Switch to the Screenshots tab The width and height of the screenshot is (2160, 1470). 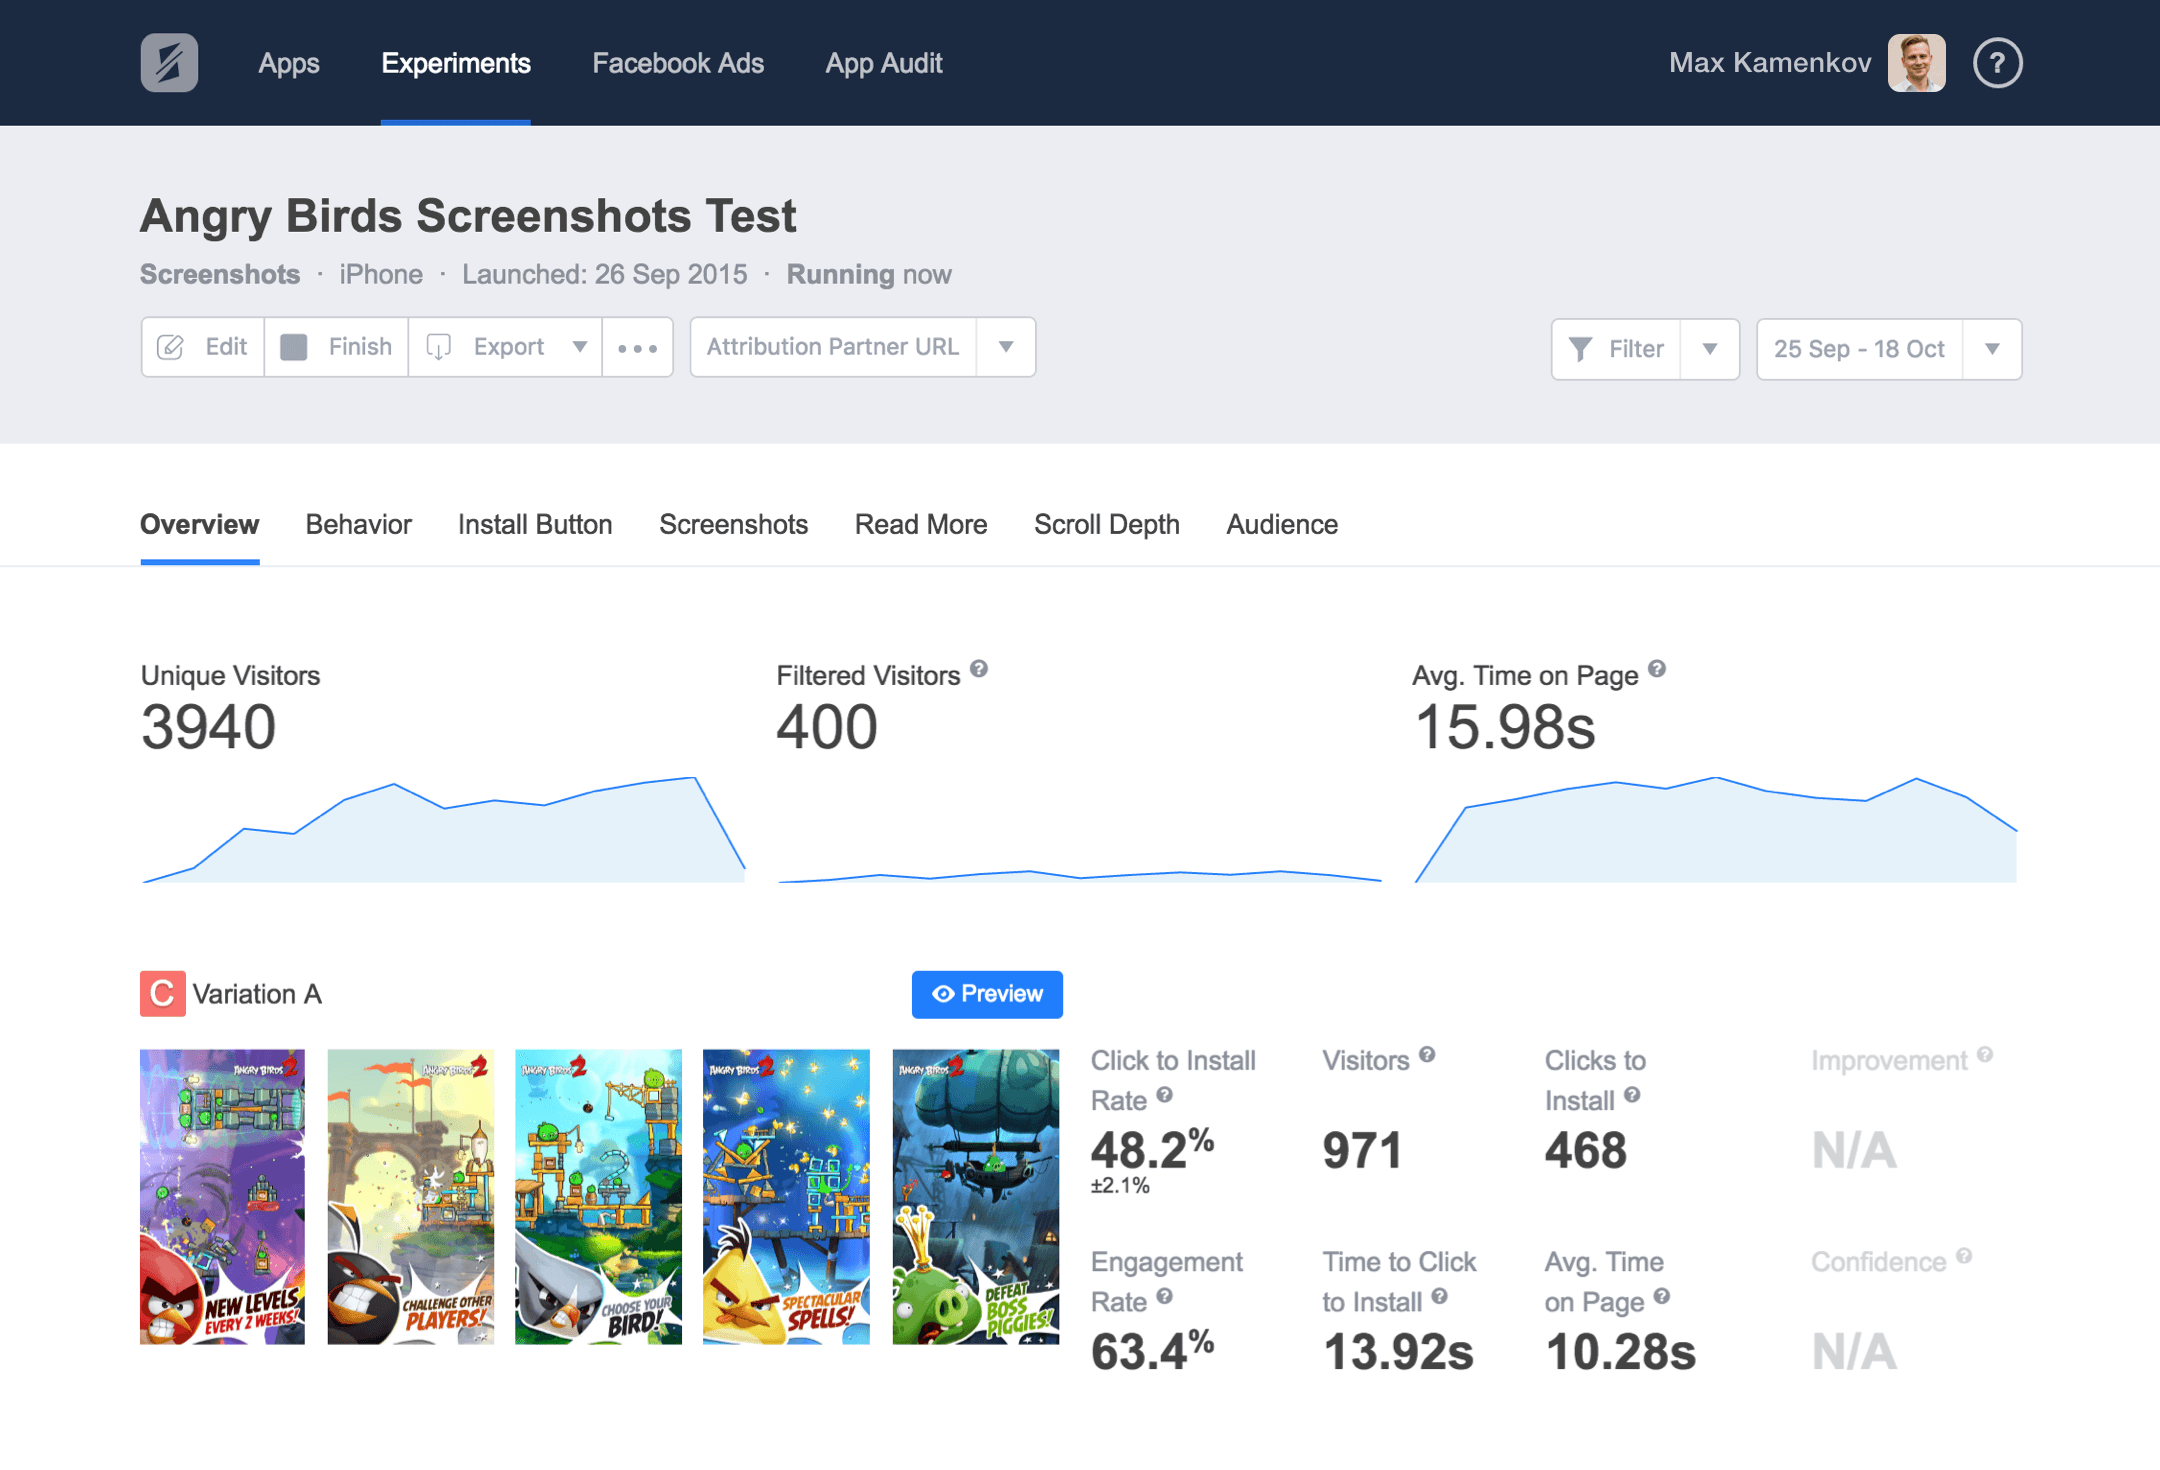tap(733, 524)
